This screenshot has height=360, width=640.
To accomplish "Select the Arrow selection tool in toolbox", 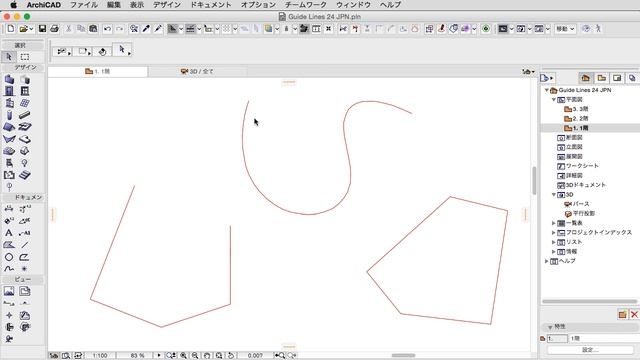I will (x=9, y=57).
